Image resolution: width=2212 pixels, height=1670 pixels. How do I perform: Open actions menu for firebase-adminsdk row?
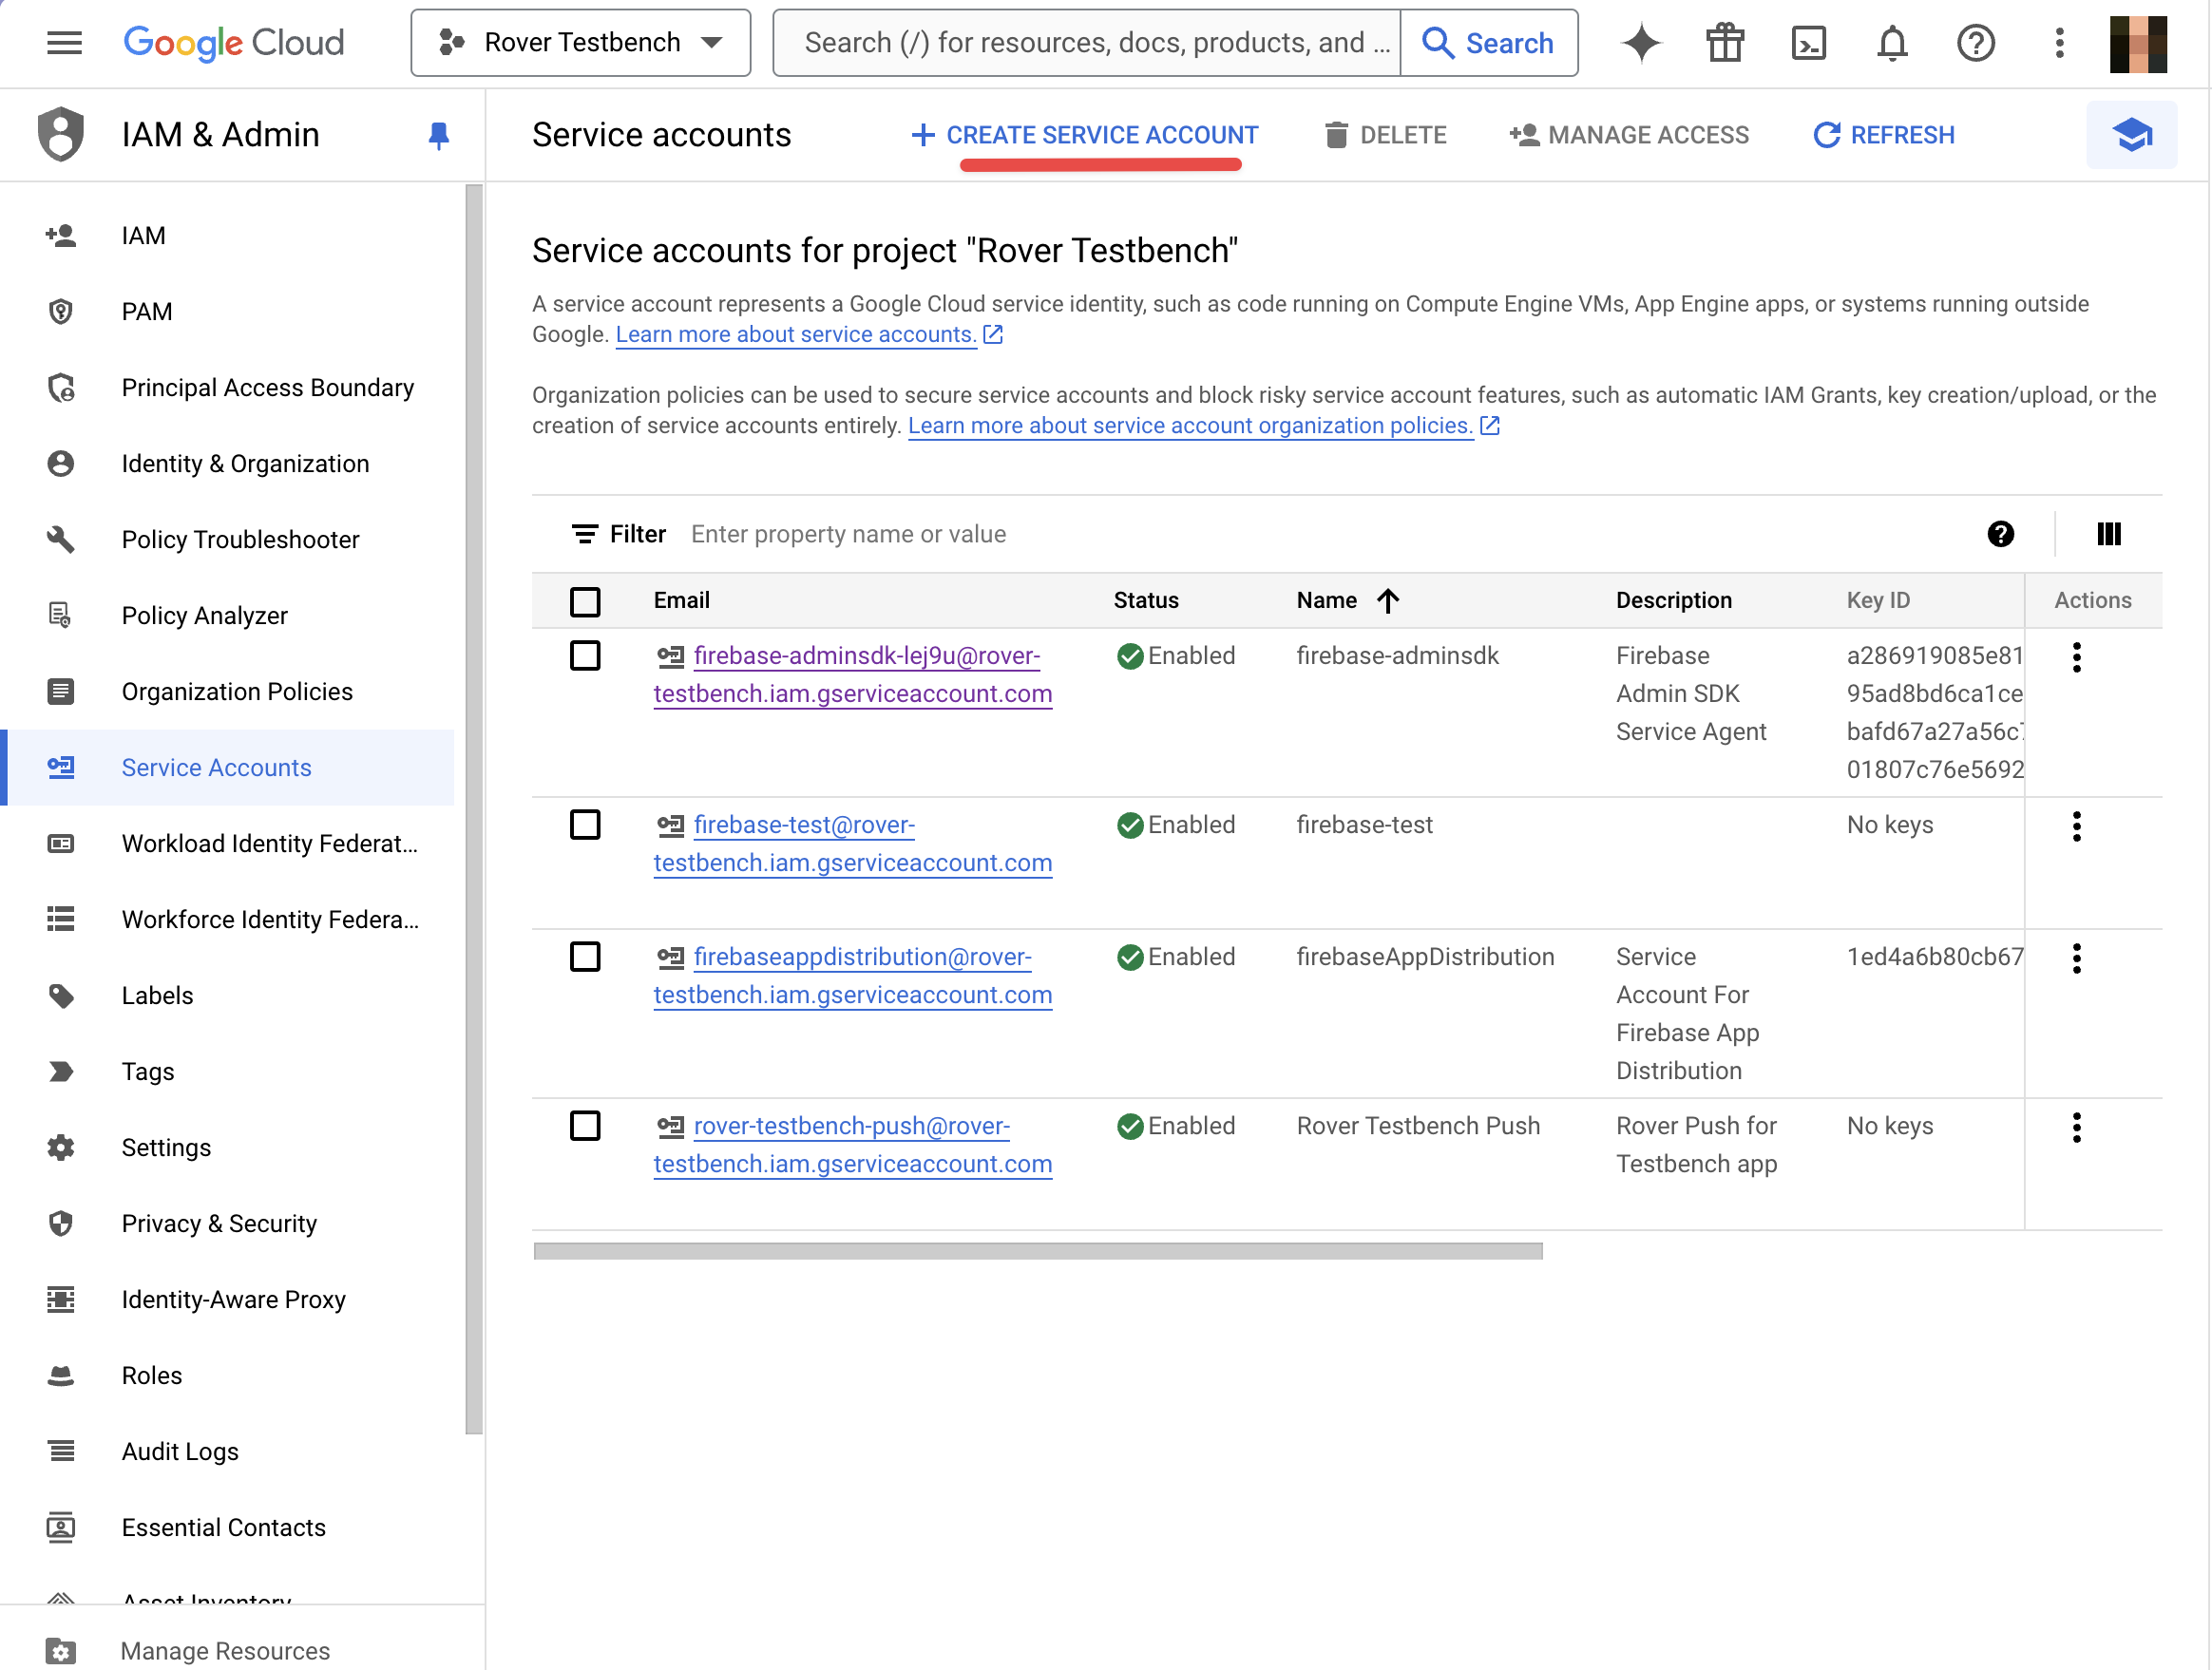[2077, 657]
